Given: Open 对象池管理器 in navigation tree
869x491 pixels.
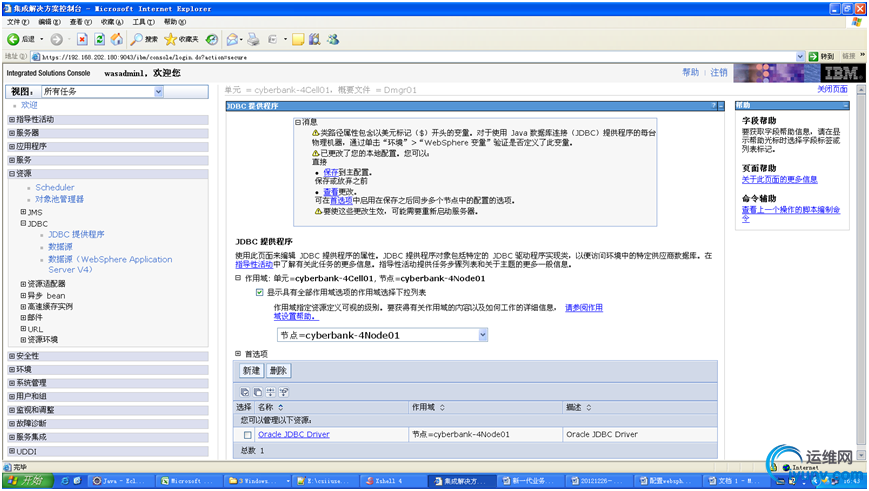Looking at the screenshot, I should coord(60,199).
